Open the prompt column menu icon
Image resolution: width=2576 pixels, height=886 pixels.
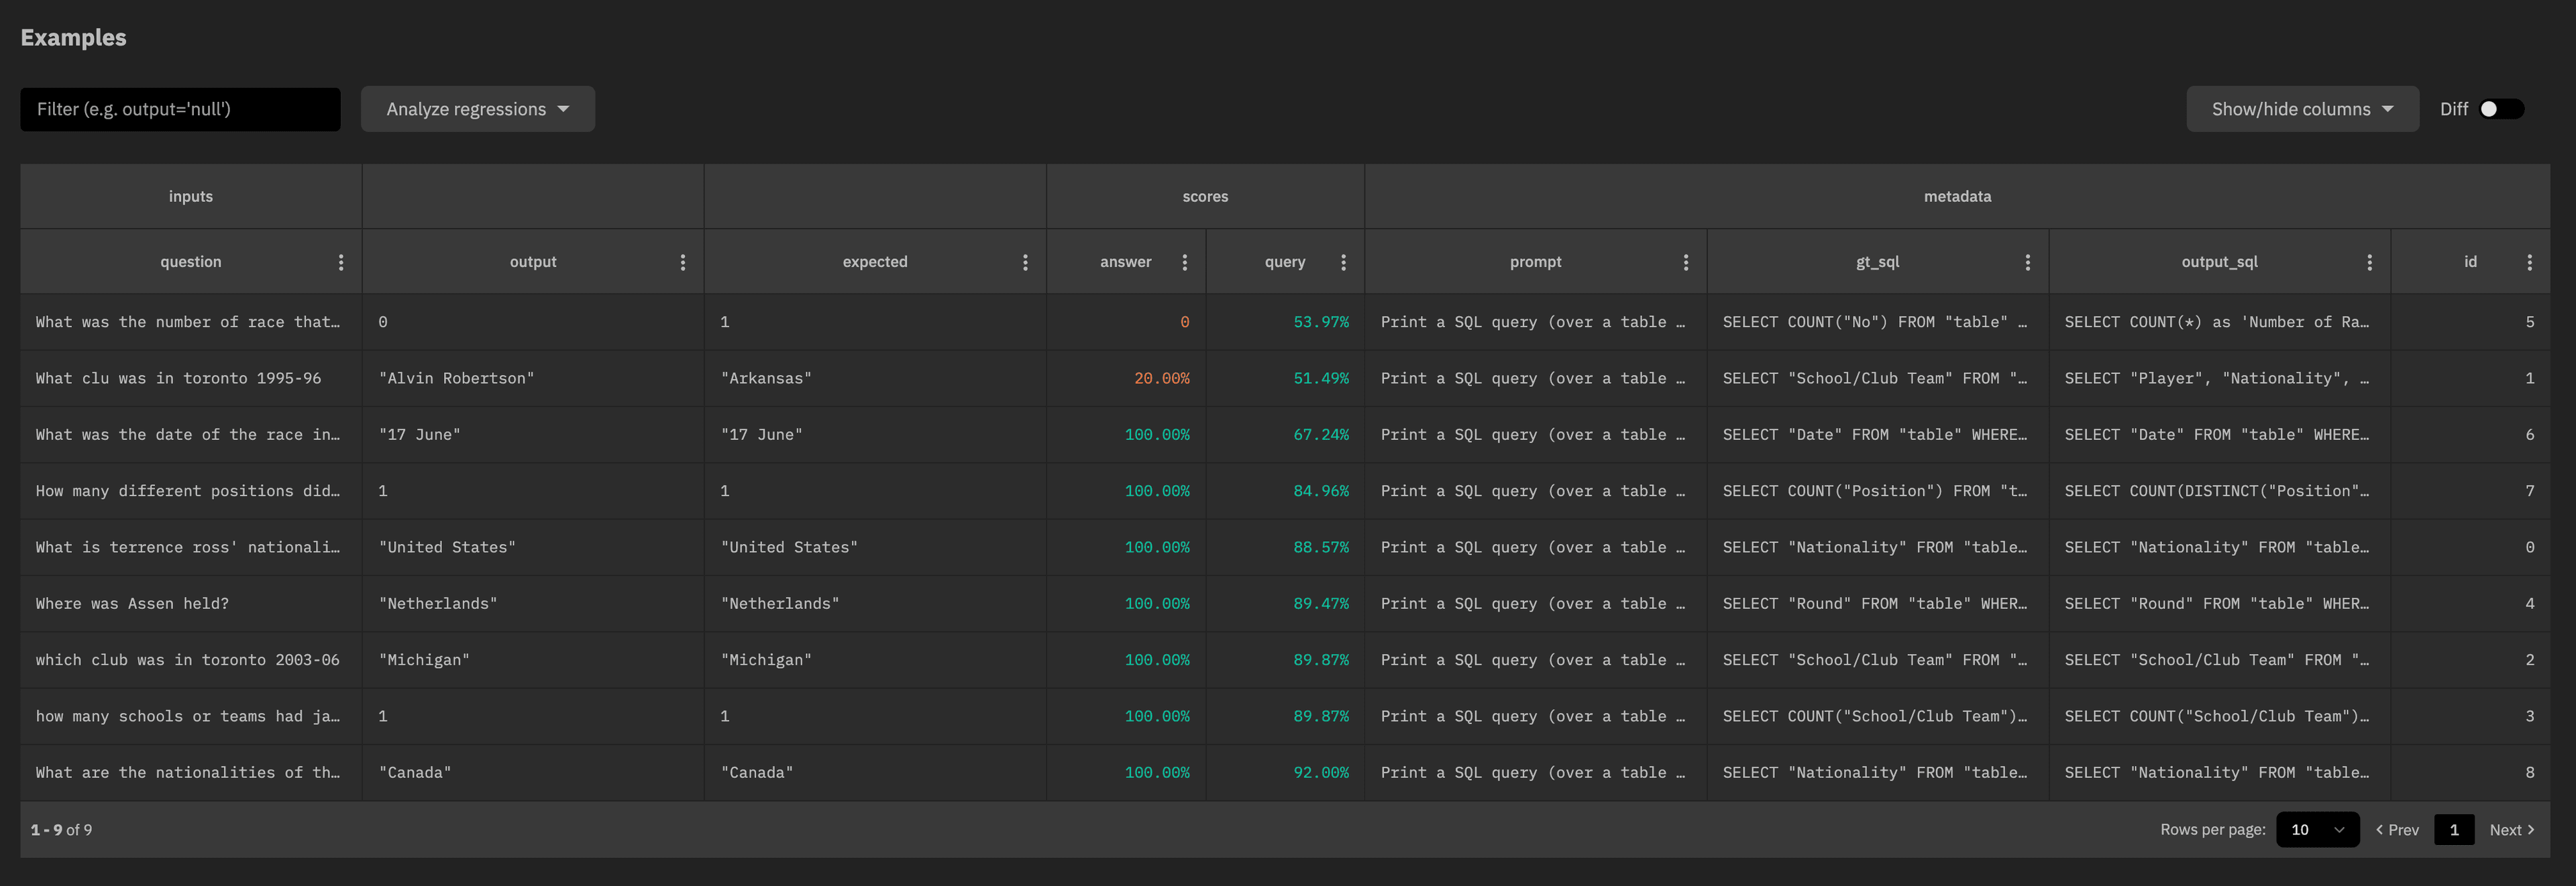(x=1686, y=262)
